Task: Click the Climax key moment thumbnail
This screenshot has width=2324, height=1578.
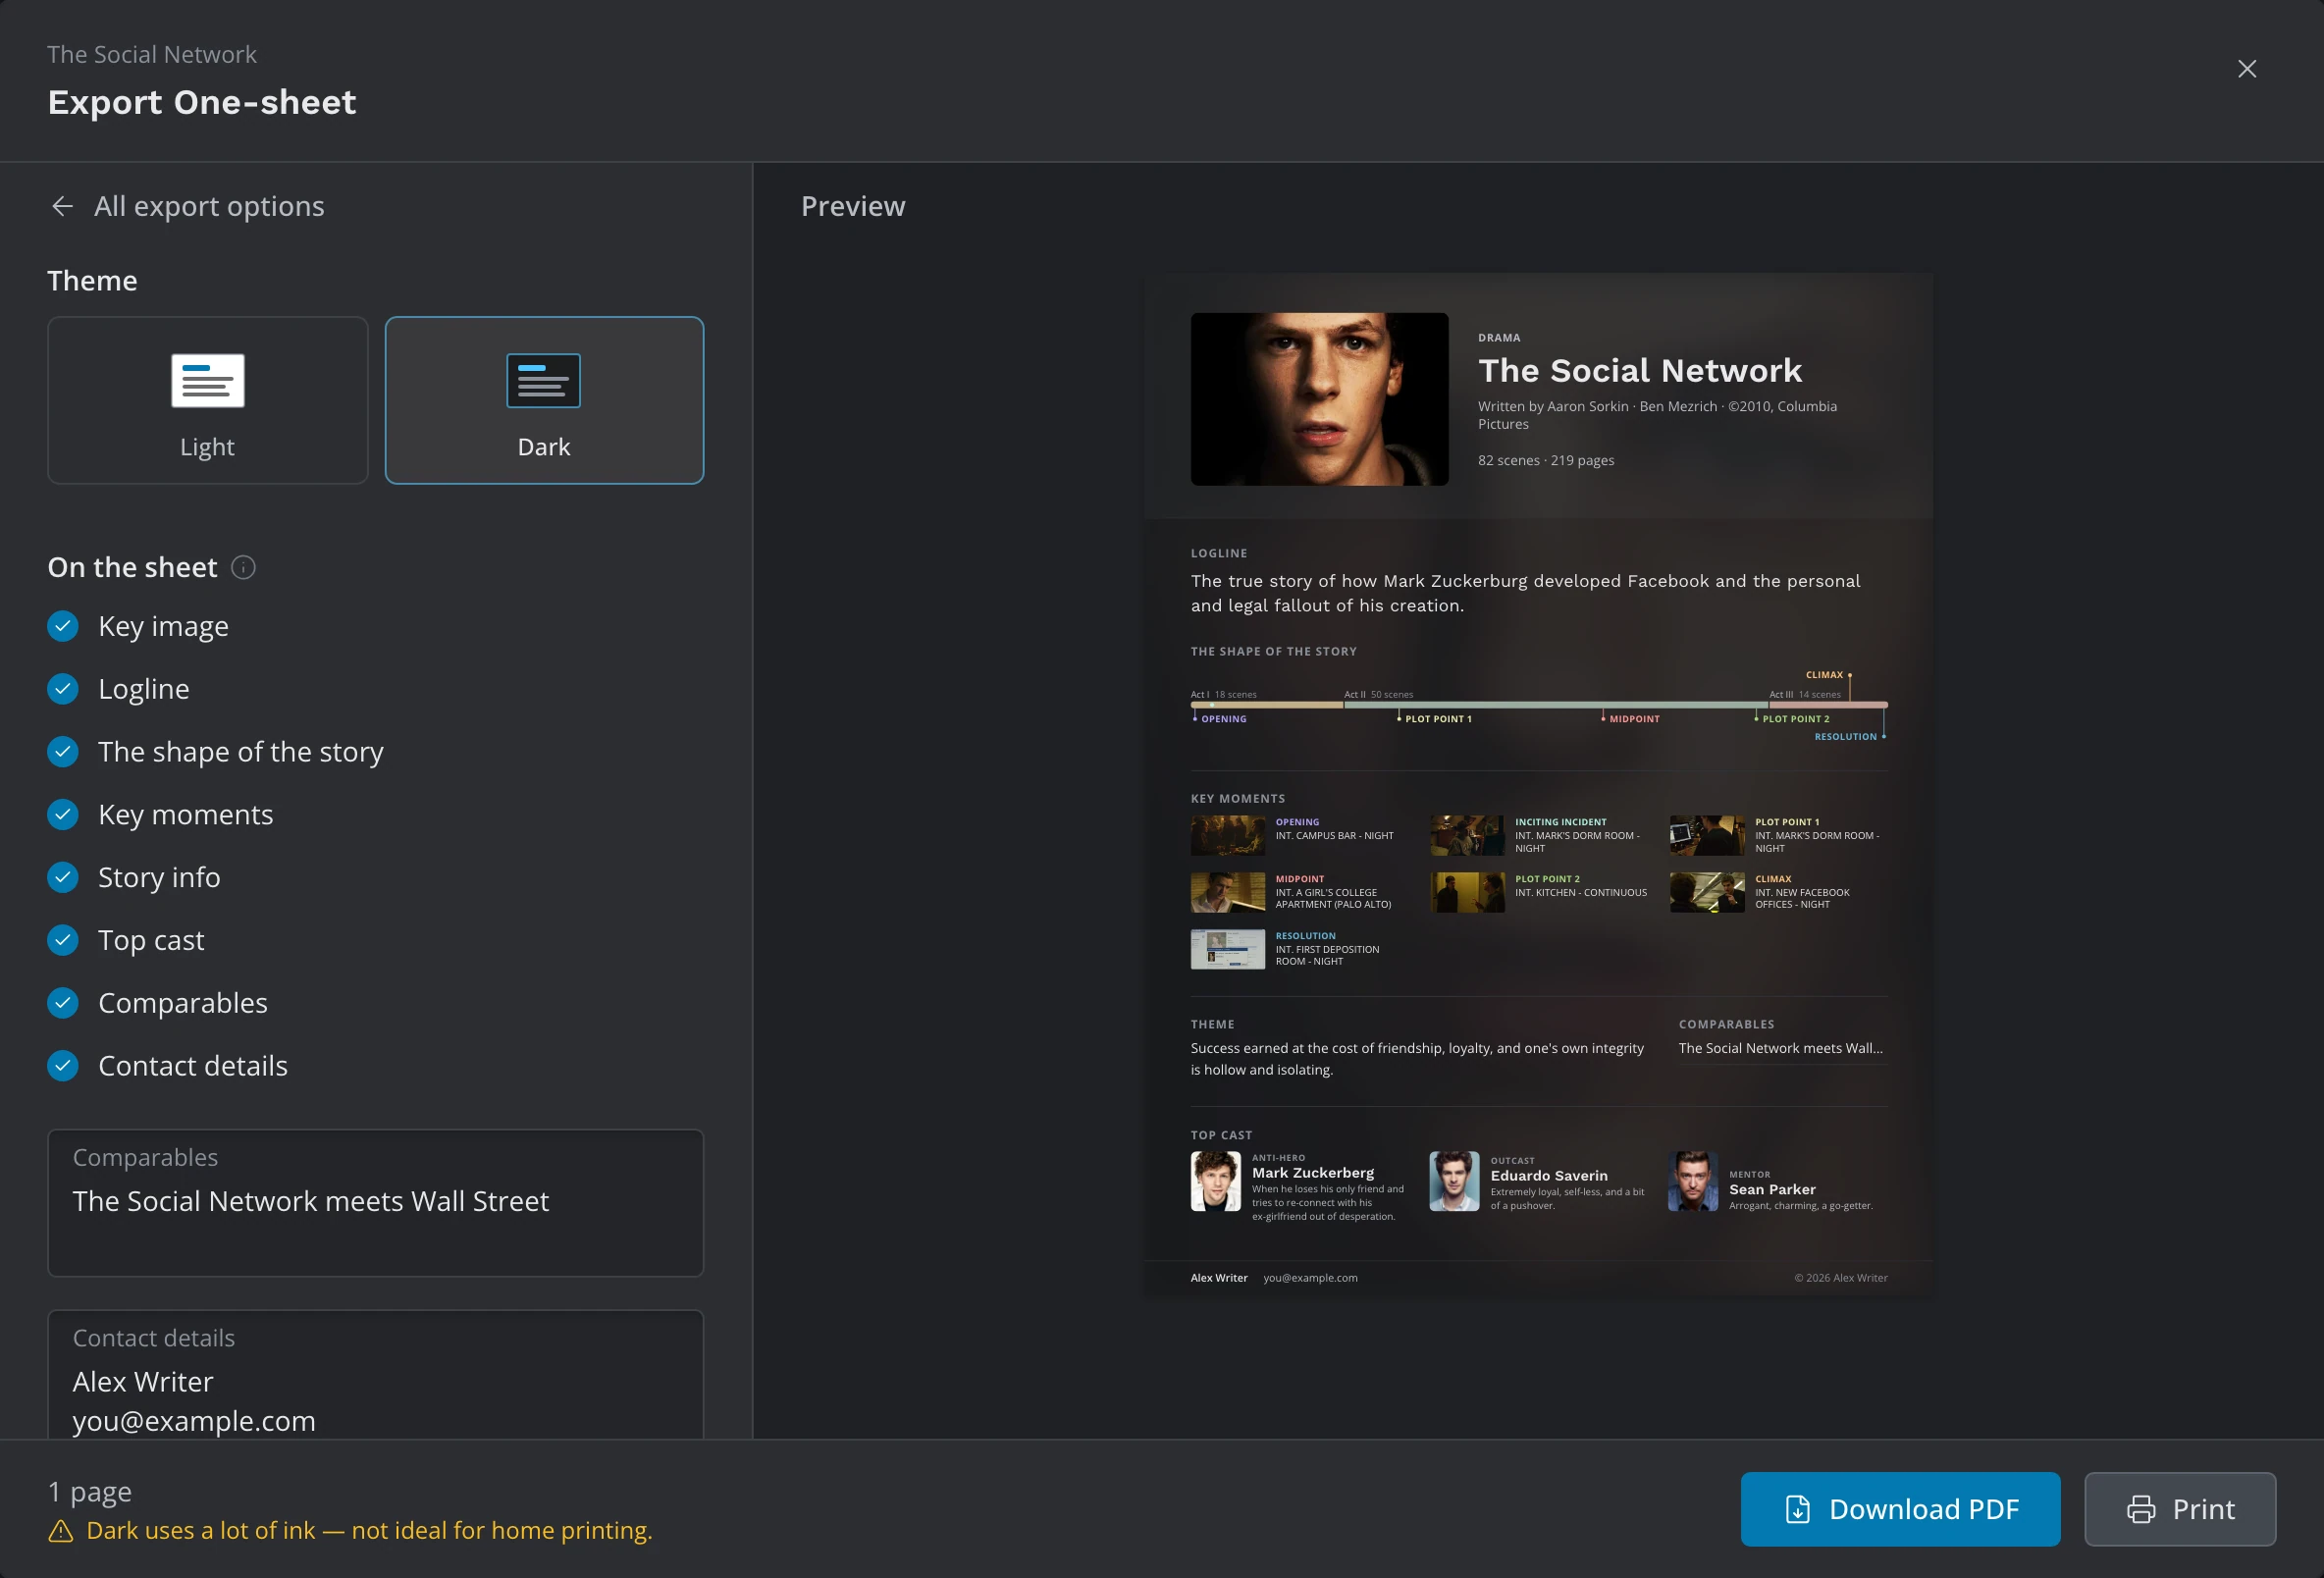Action: click(1707, 892)
